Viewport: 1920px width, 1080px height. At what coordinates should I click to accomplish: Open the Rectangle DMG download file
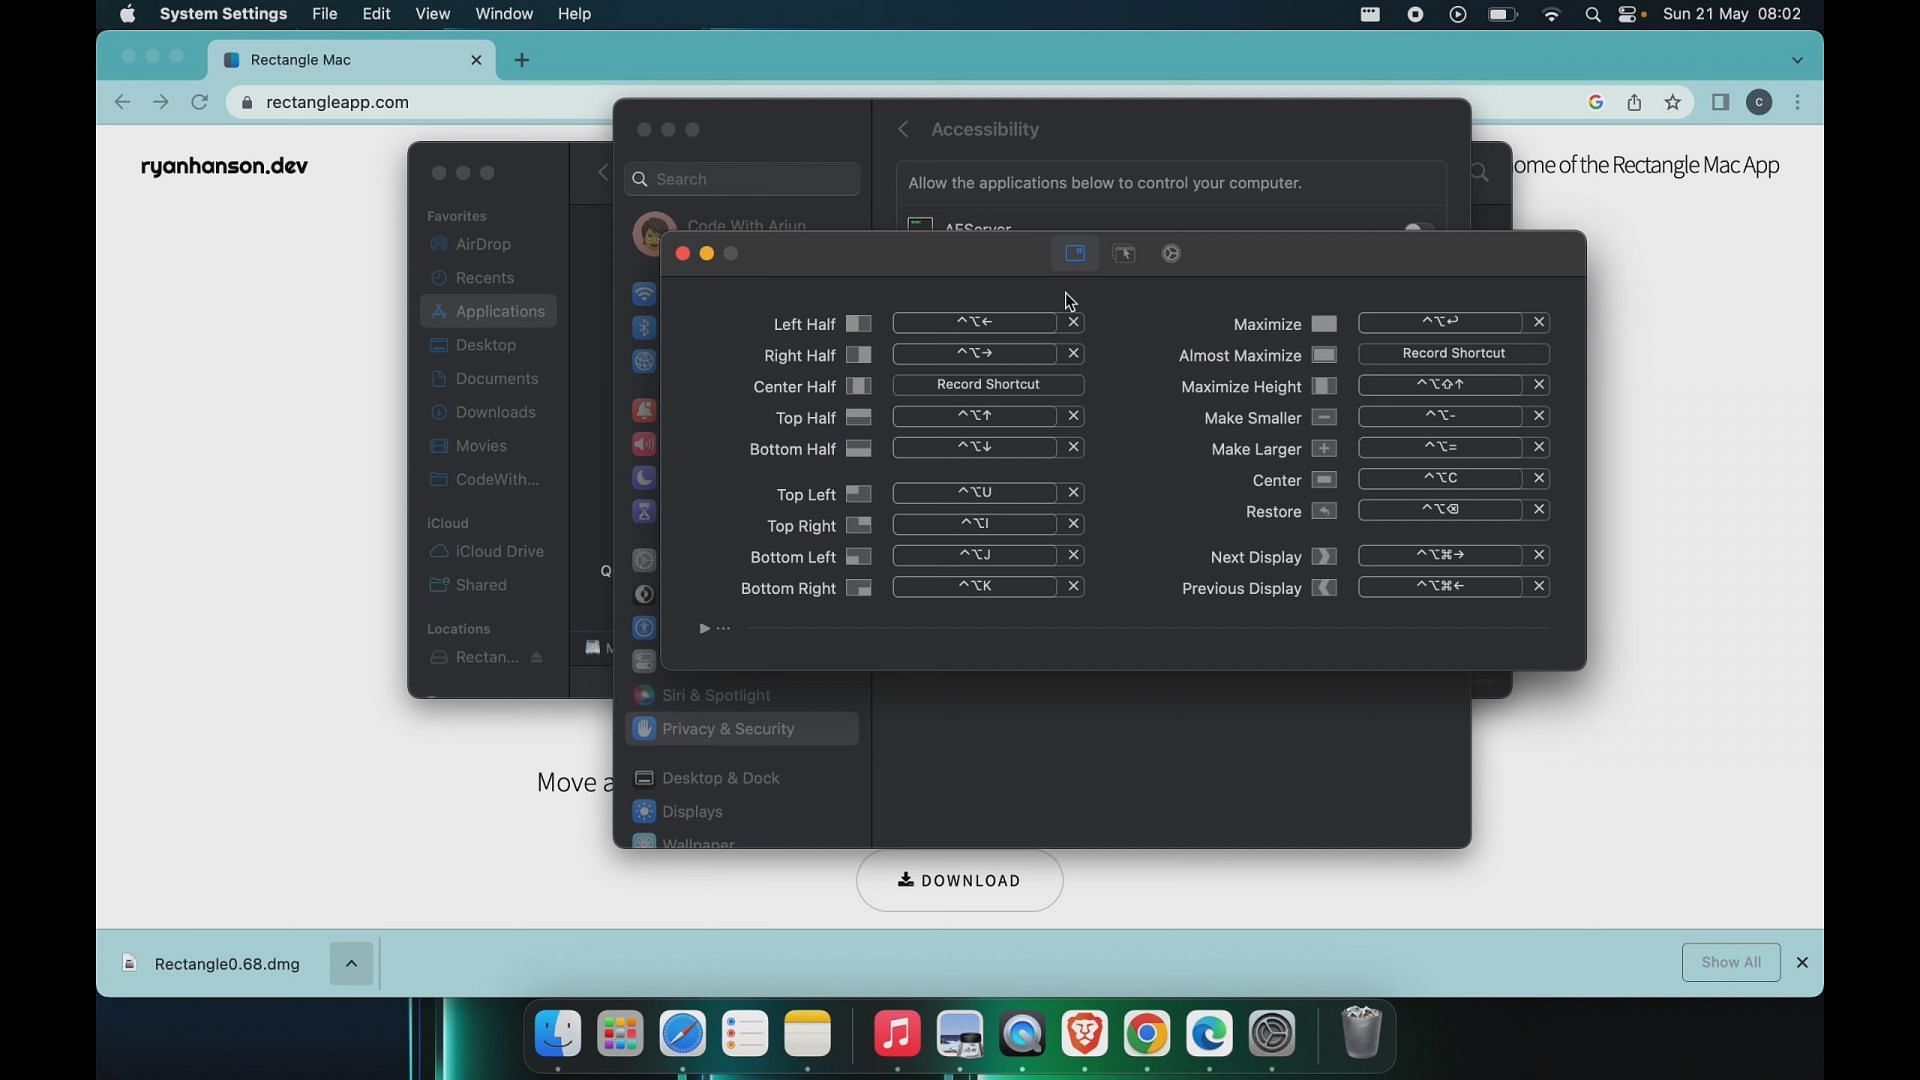tap(225, 963)
